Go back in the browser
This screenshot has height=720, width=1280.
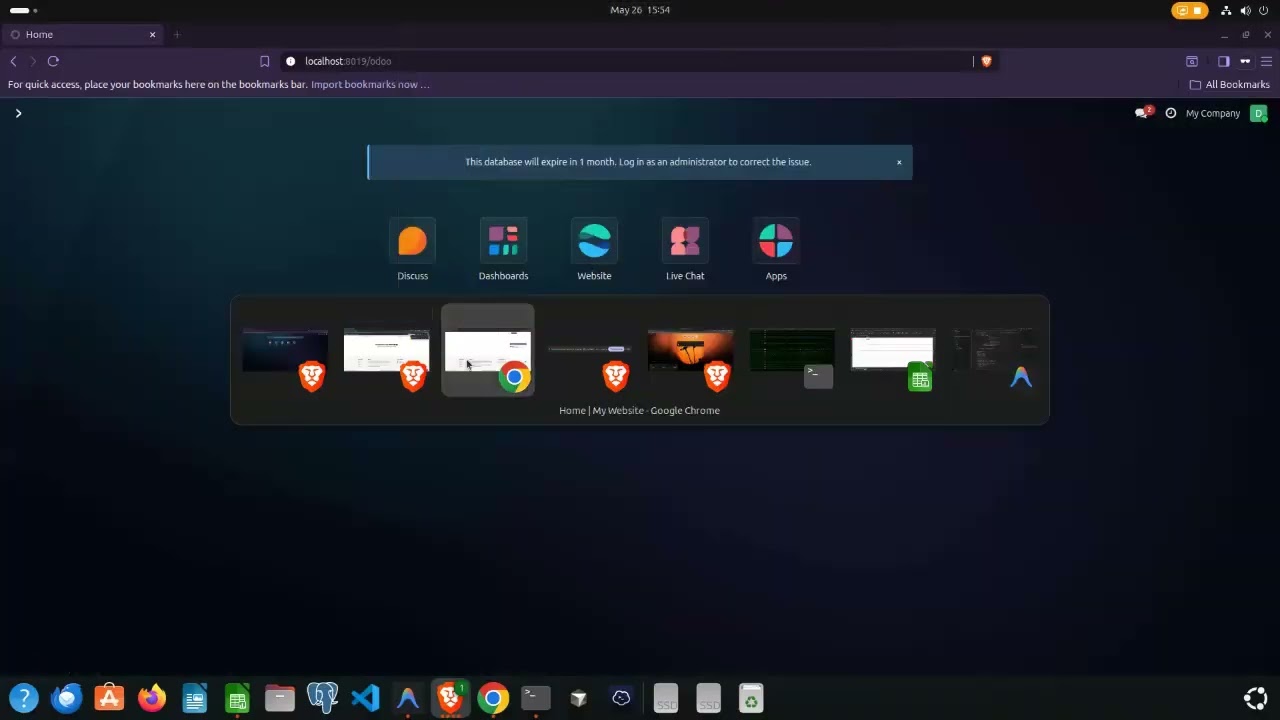coord(13,61)
